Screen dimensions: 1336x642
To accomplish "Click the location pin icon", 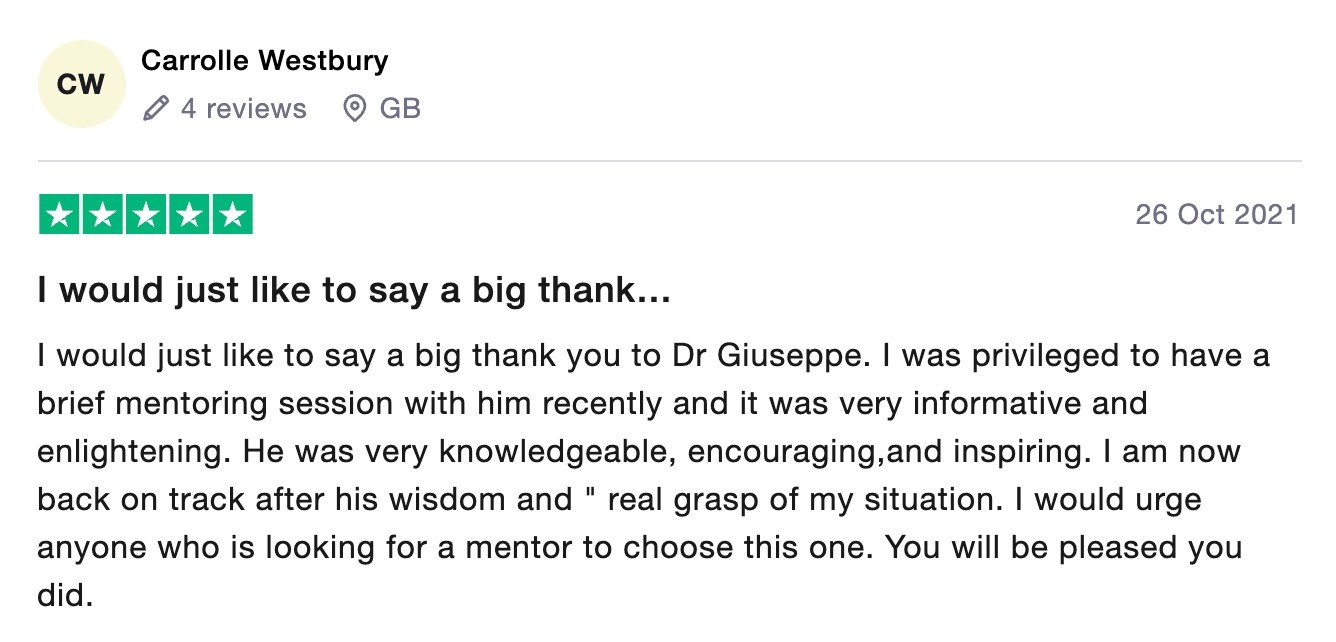I will 354,108.
